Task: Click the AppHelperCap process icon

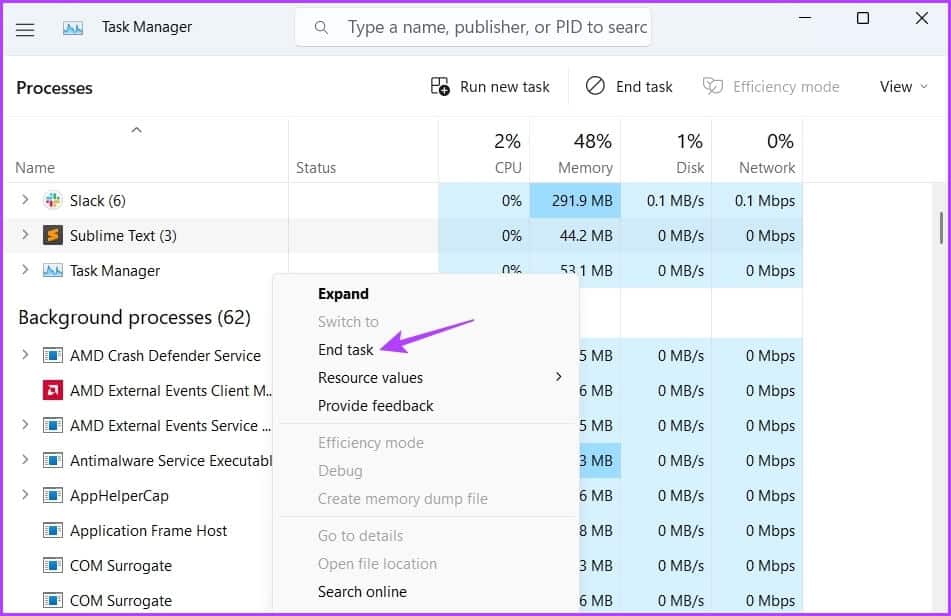Action: click(53, 496)
